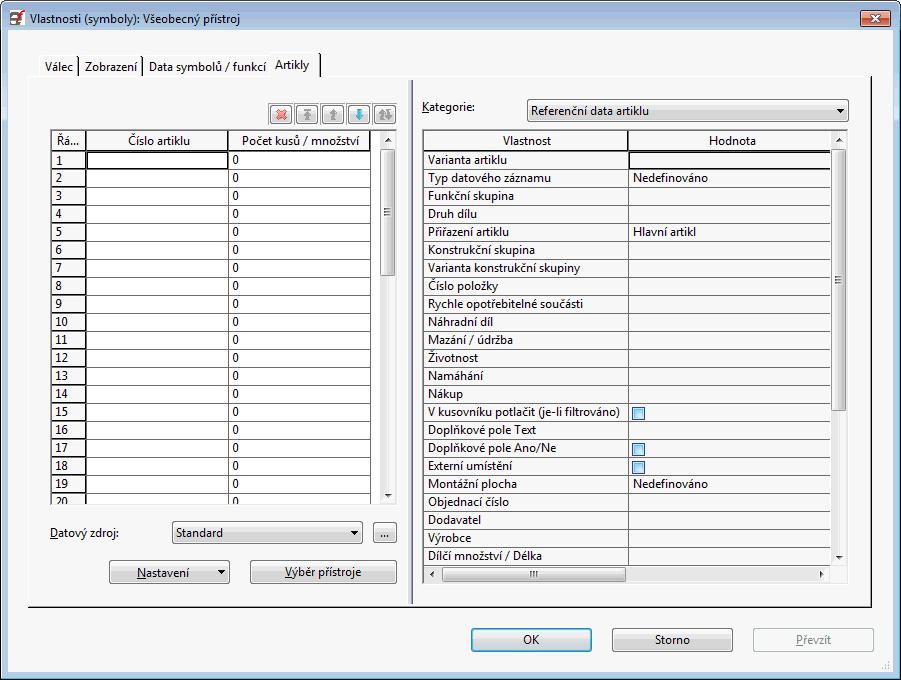Screen dimensions: 901x680
Task: Select row number 5 in article list
Action: (x=68, y=232)
